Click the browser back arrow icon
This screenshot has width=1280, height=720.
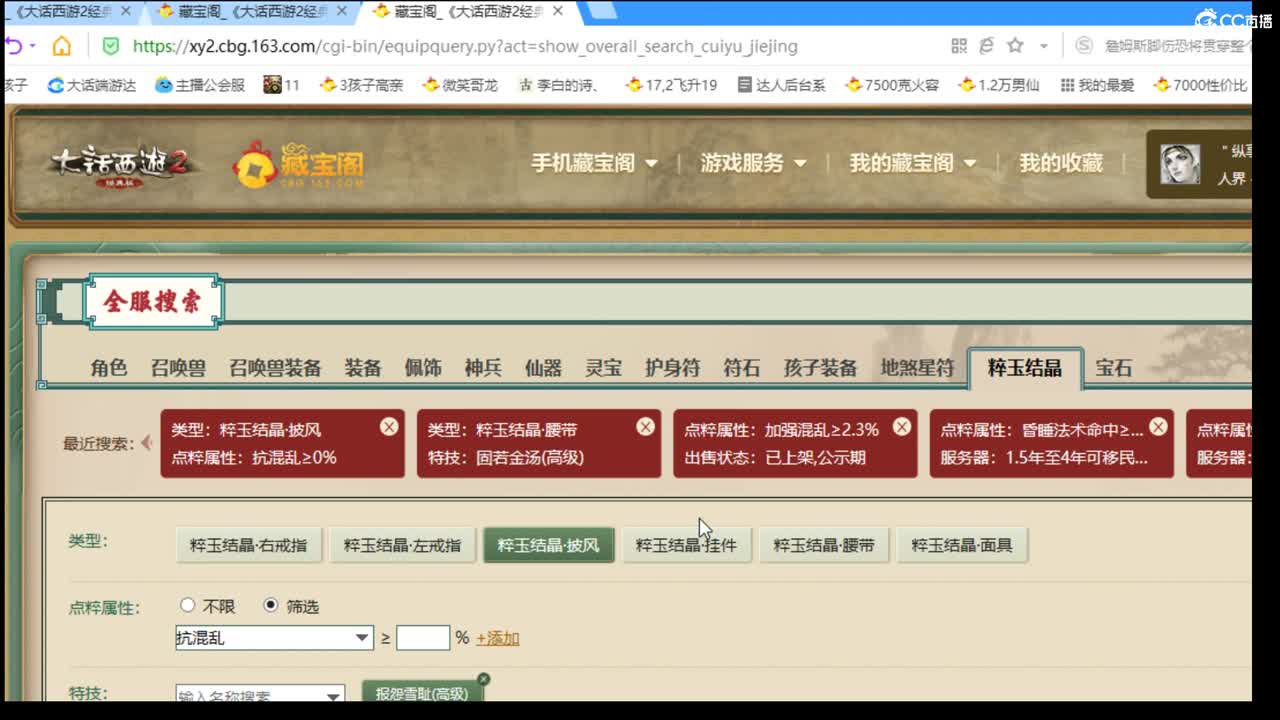(13, 46)
